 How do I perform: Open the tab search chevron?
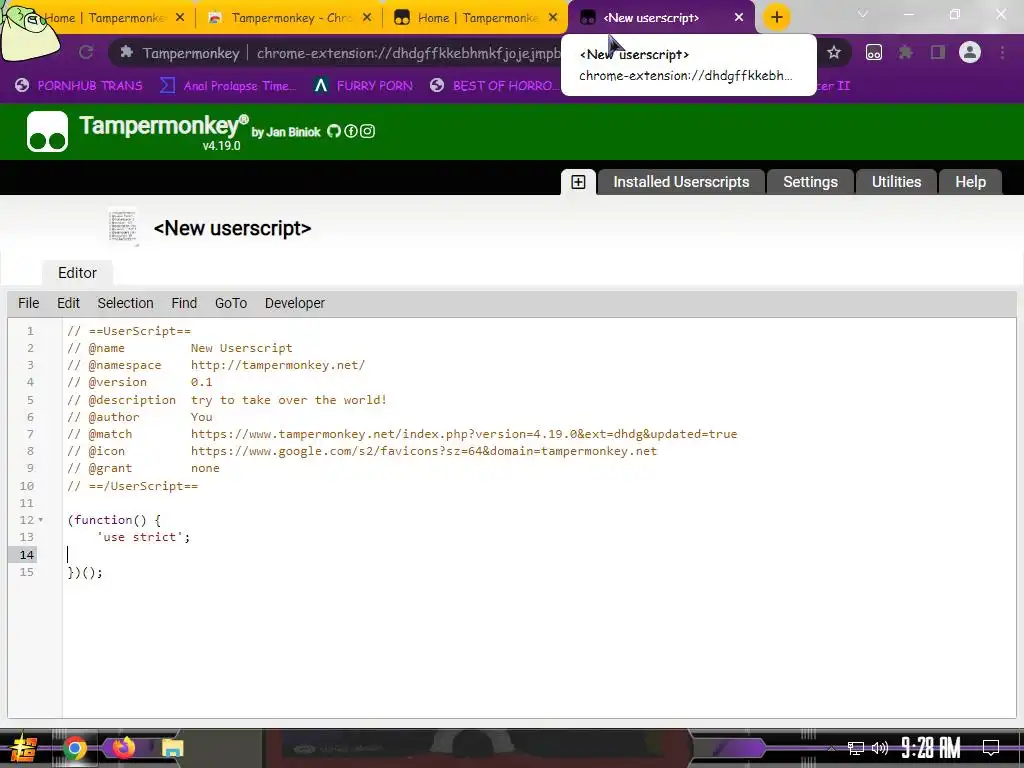(863, 14)
